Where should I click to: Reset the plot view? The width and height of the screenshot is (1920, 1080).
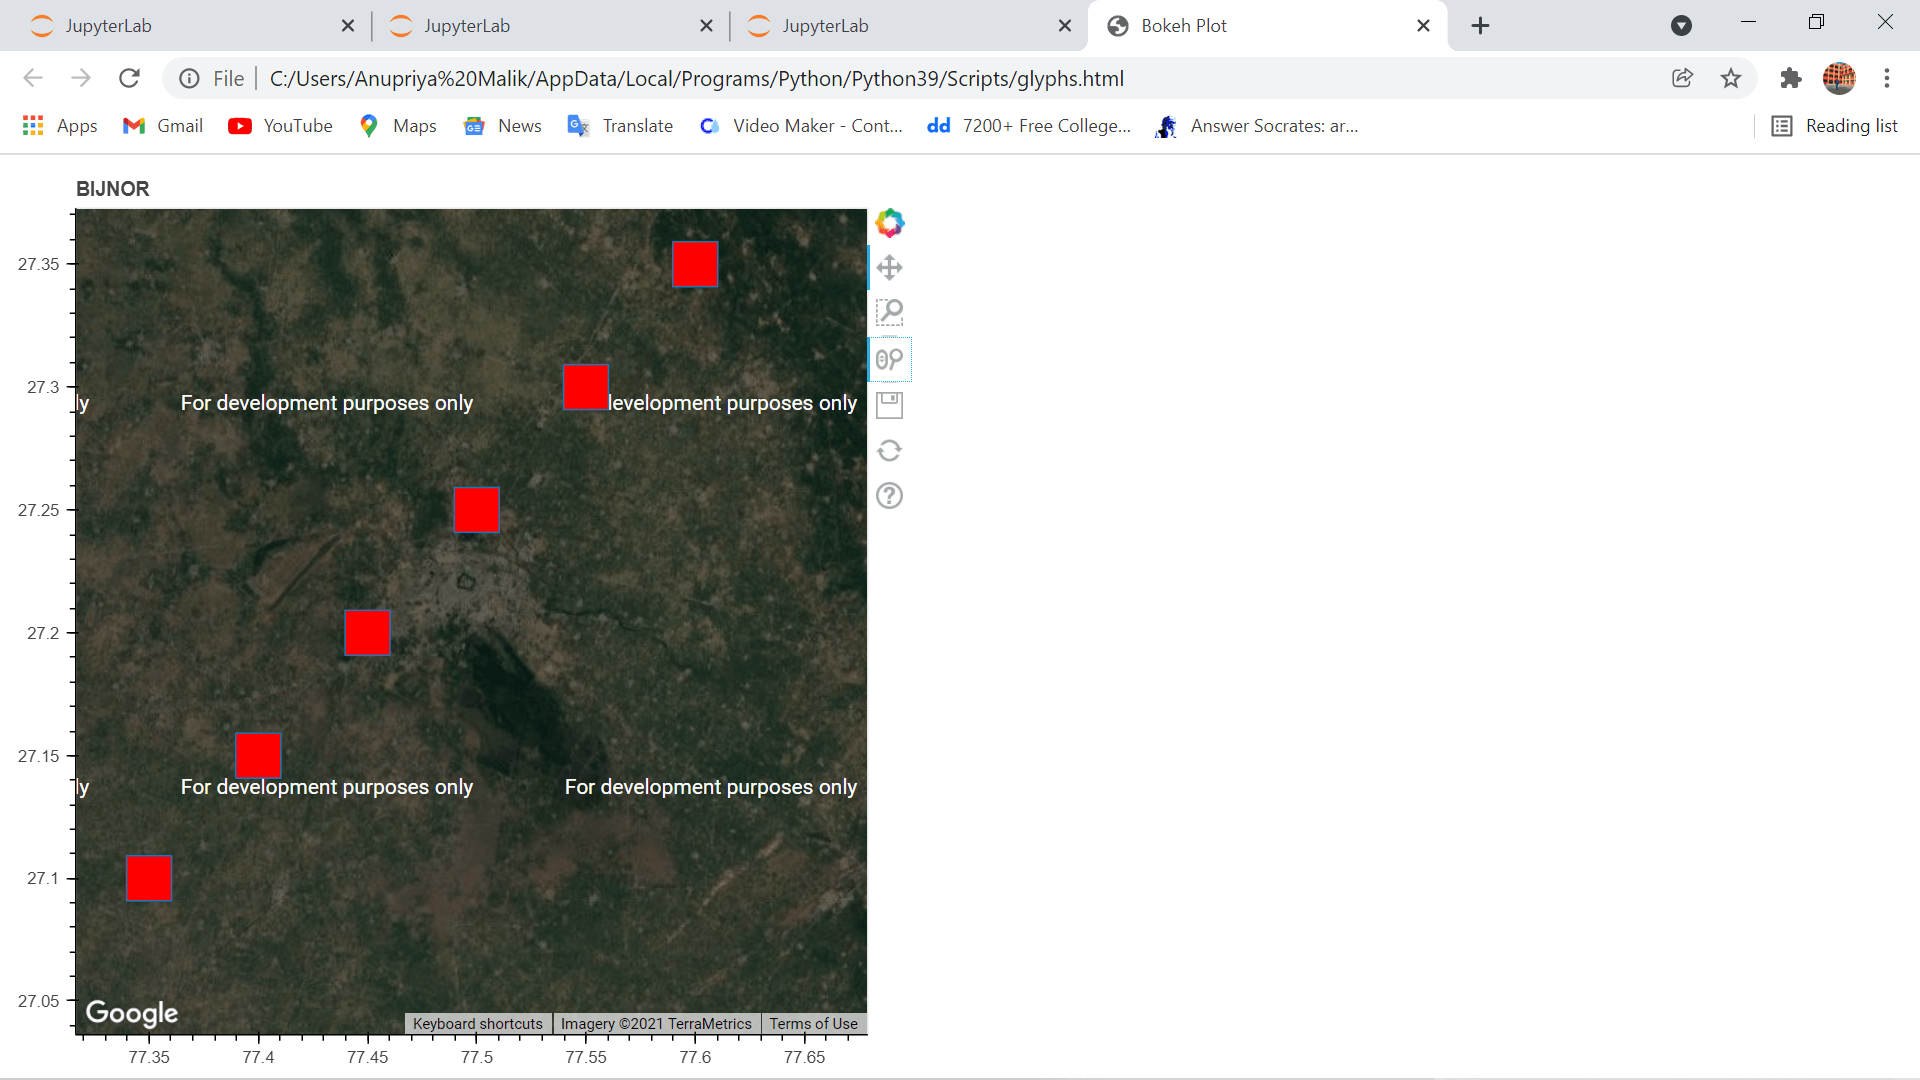coord(889,450)
